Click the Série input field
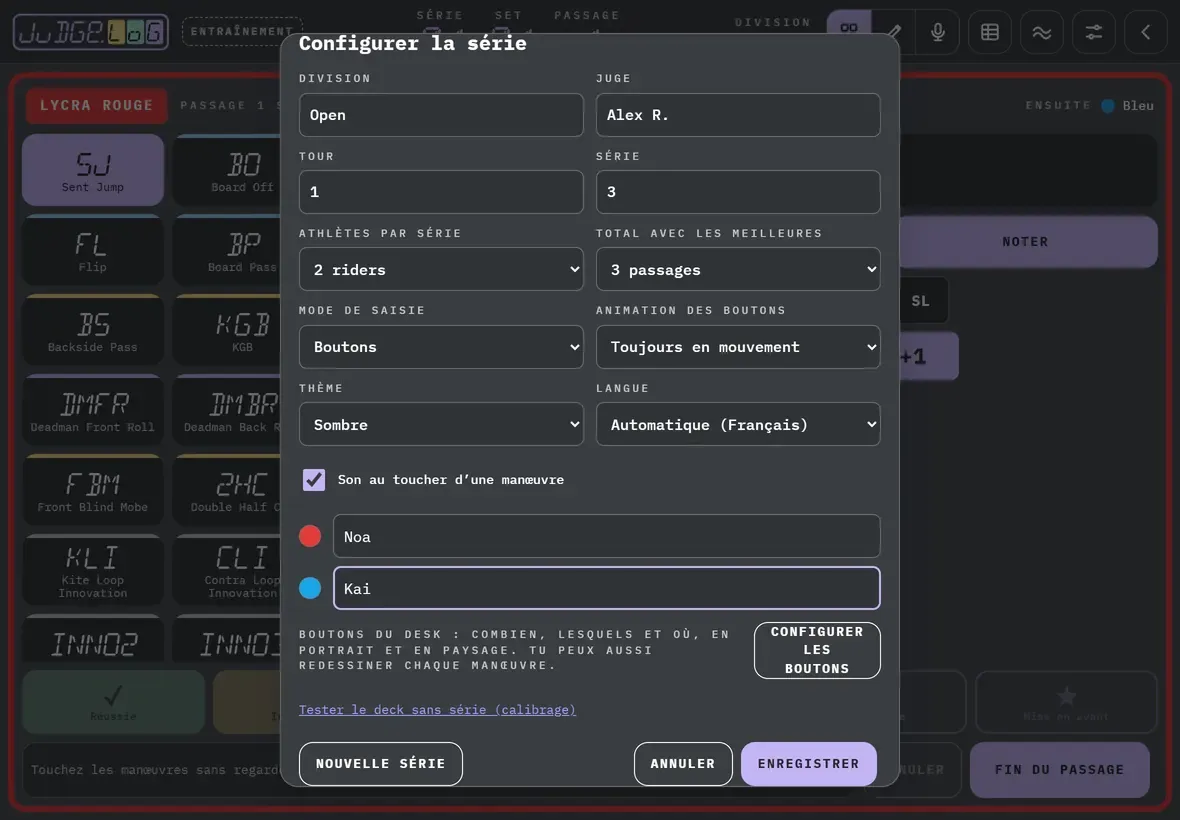 [738, 192]
